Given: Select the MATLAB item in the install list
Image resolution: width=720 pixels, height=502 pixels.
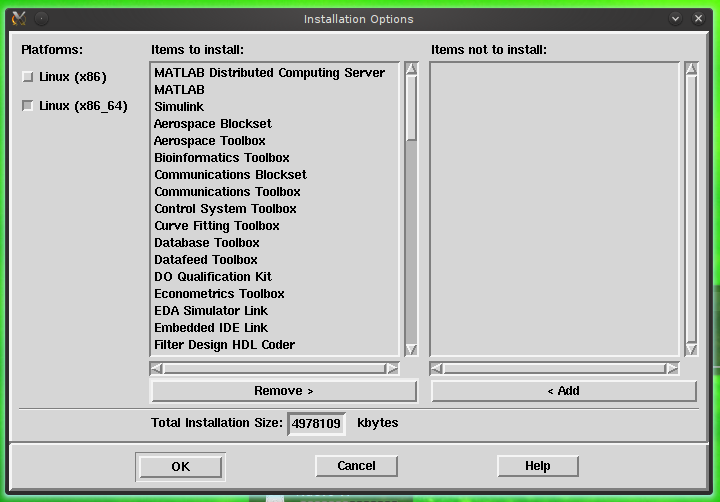Looking at the screenshot, I should tap(274, 90).
